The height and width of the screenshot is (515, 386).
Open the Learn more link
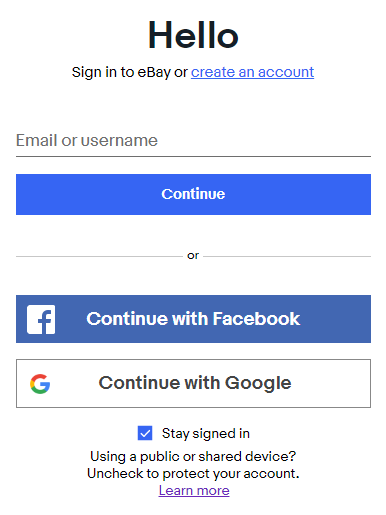pos(194,490)
